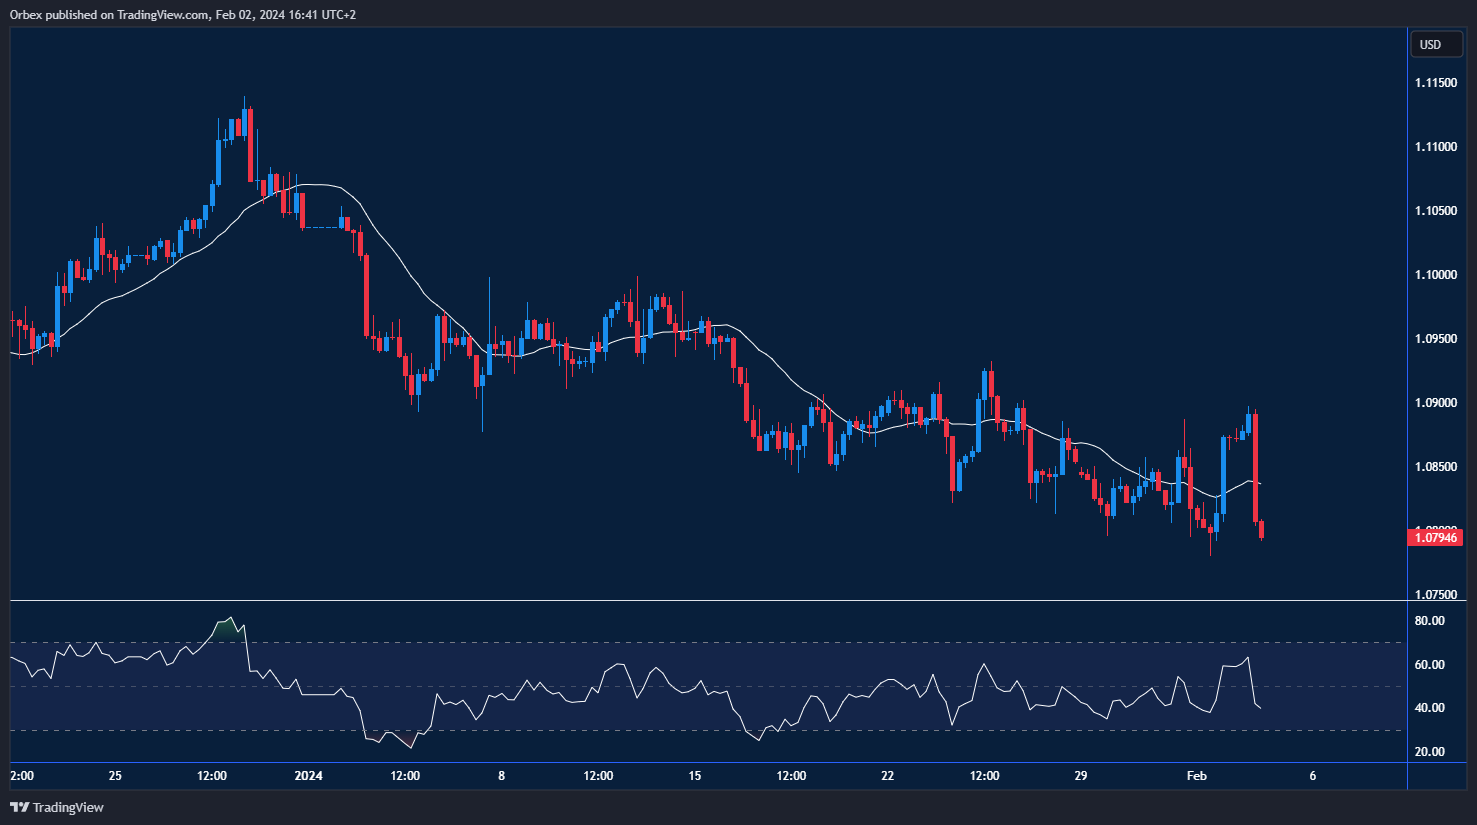Click the 1.11500 price scale label

[1435, 83]
